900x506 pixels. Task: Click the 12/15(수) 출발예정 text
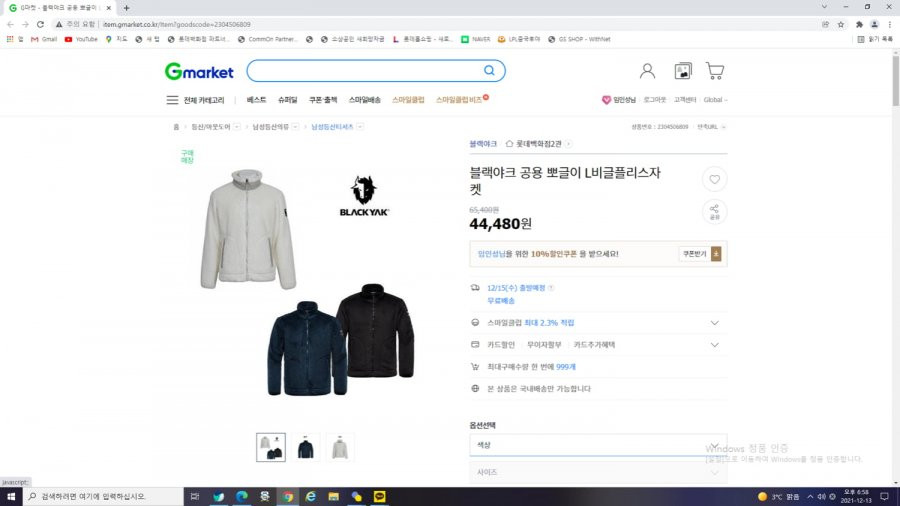coord(516,288)
